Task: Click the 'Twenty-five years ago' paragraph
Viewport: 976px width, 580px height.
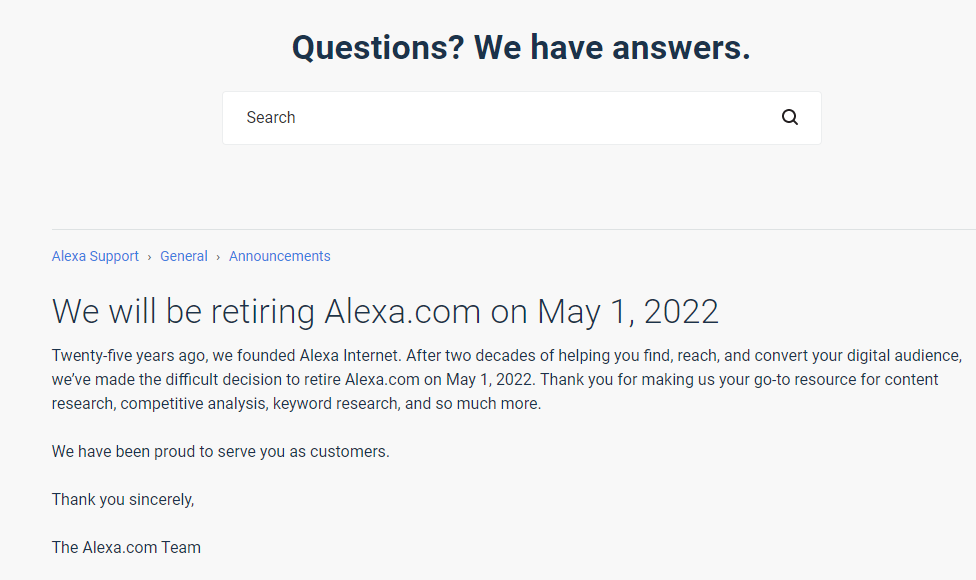Action: (507, 380)
